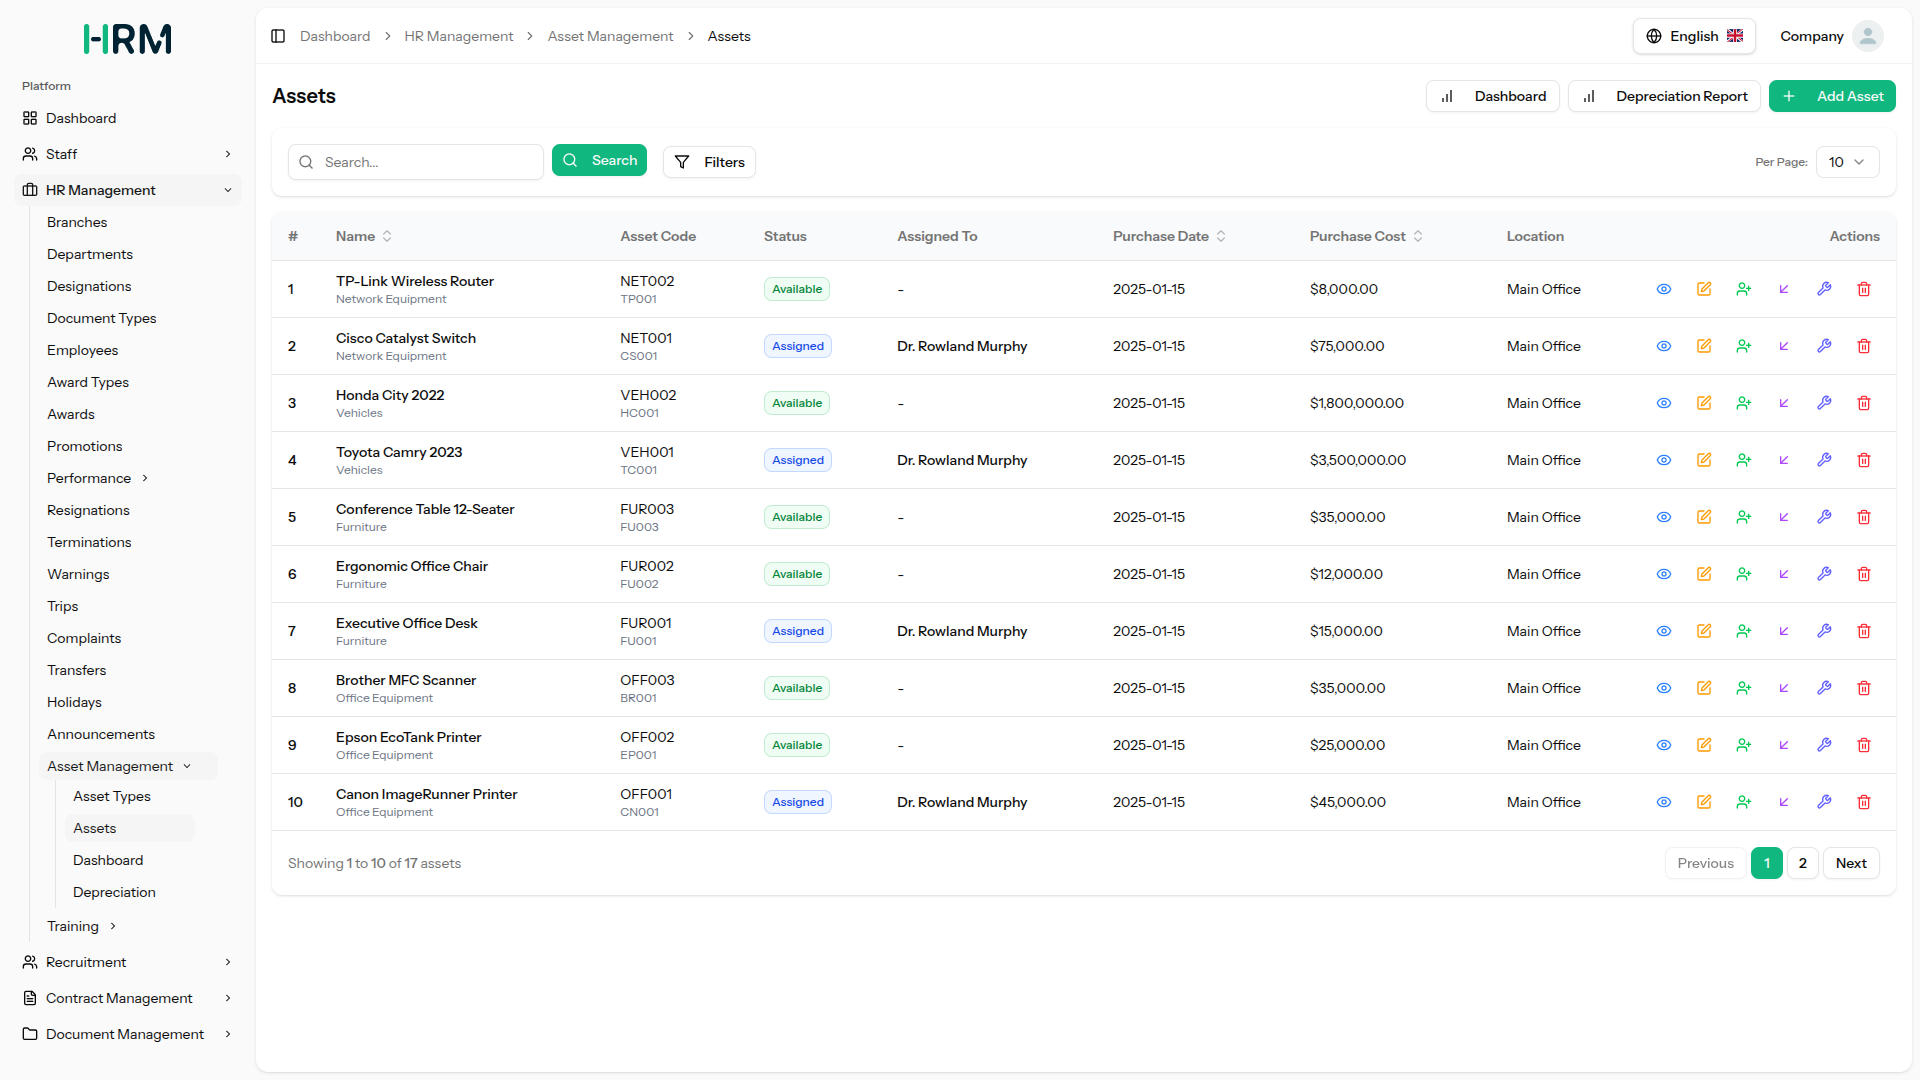Click the edit icon for Cisco Catalyst Switch

tap(1704, 346)
